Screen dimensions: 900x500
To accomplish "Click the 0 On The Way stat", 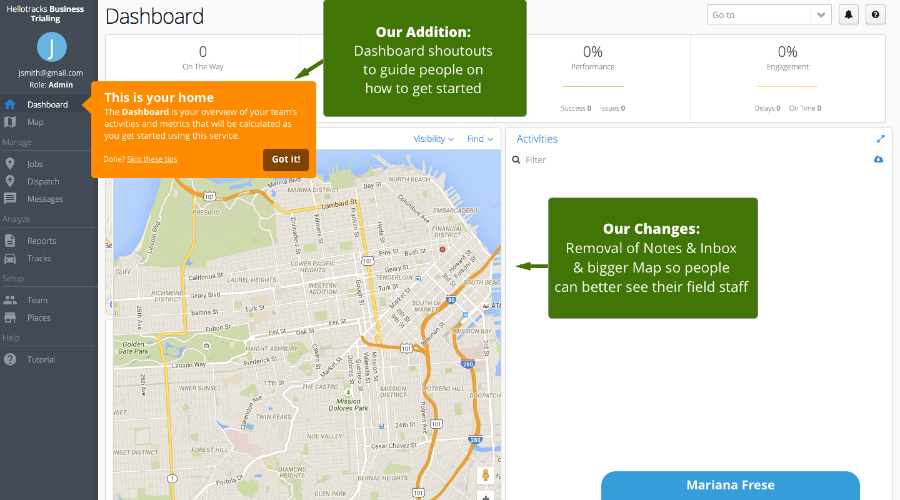I will (203, 57).
